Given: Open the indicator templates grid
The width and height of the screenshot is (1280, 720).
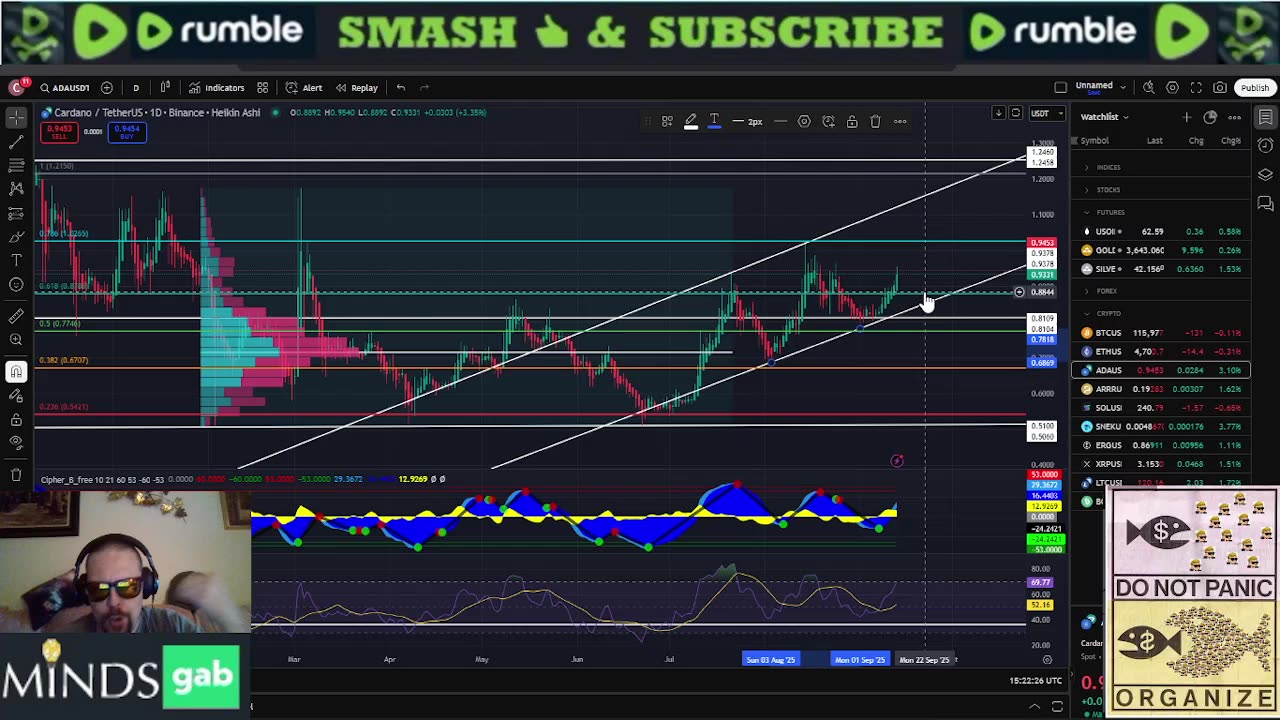Looking at the screenshot, I should tap(263, 88).
